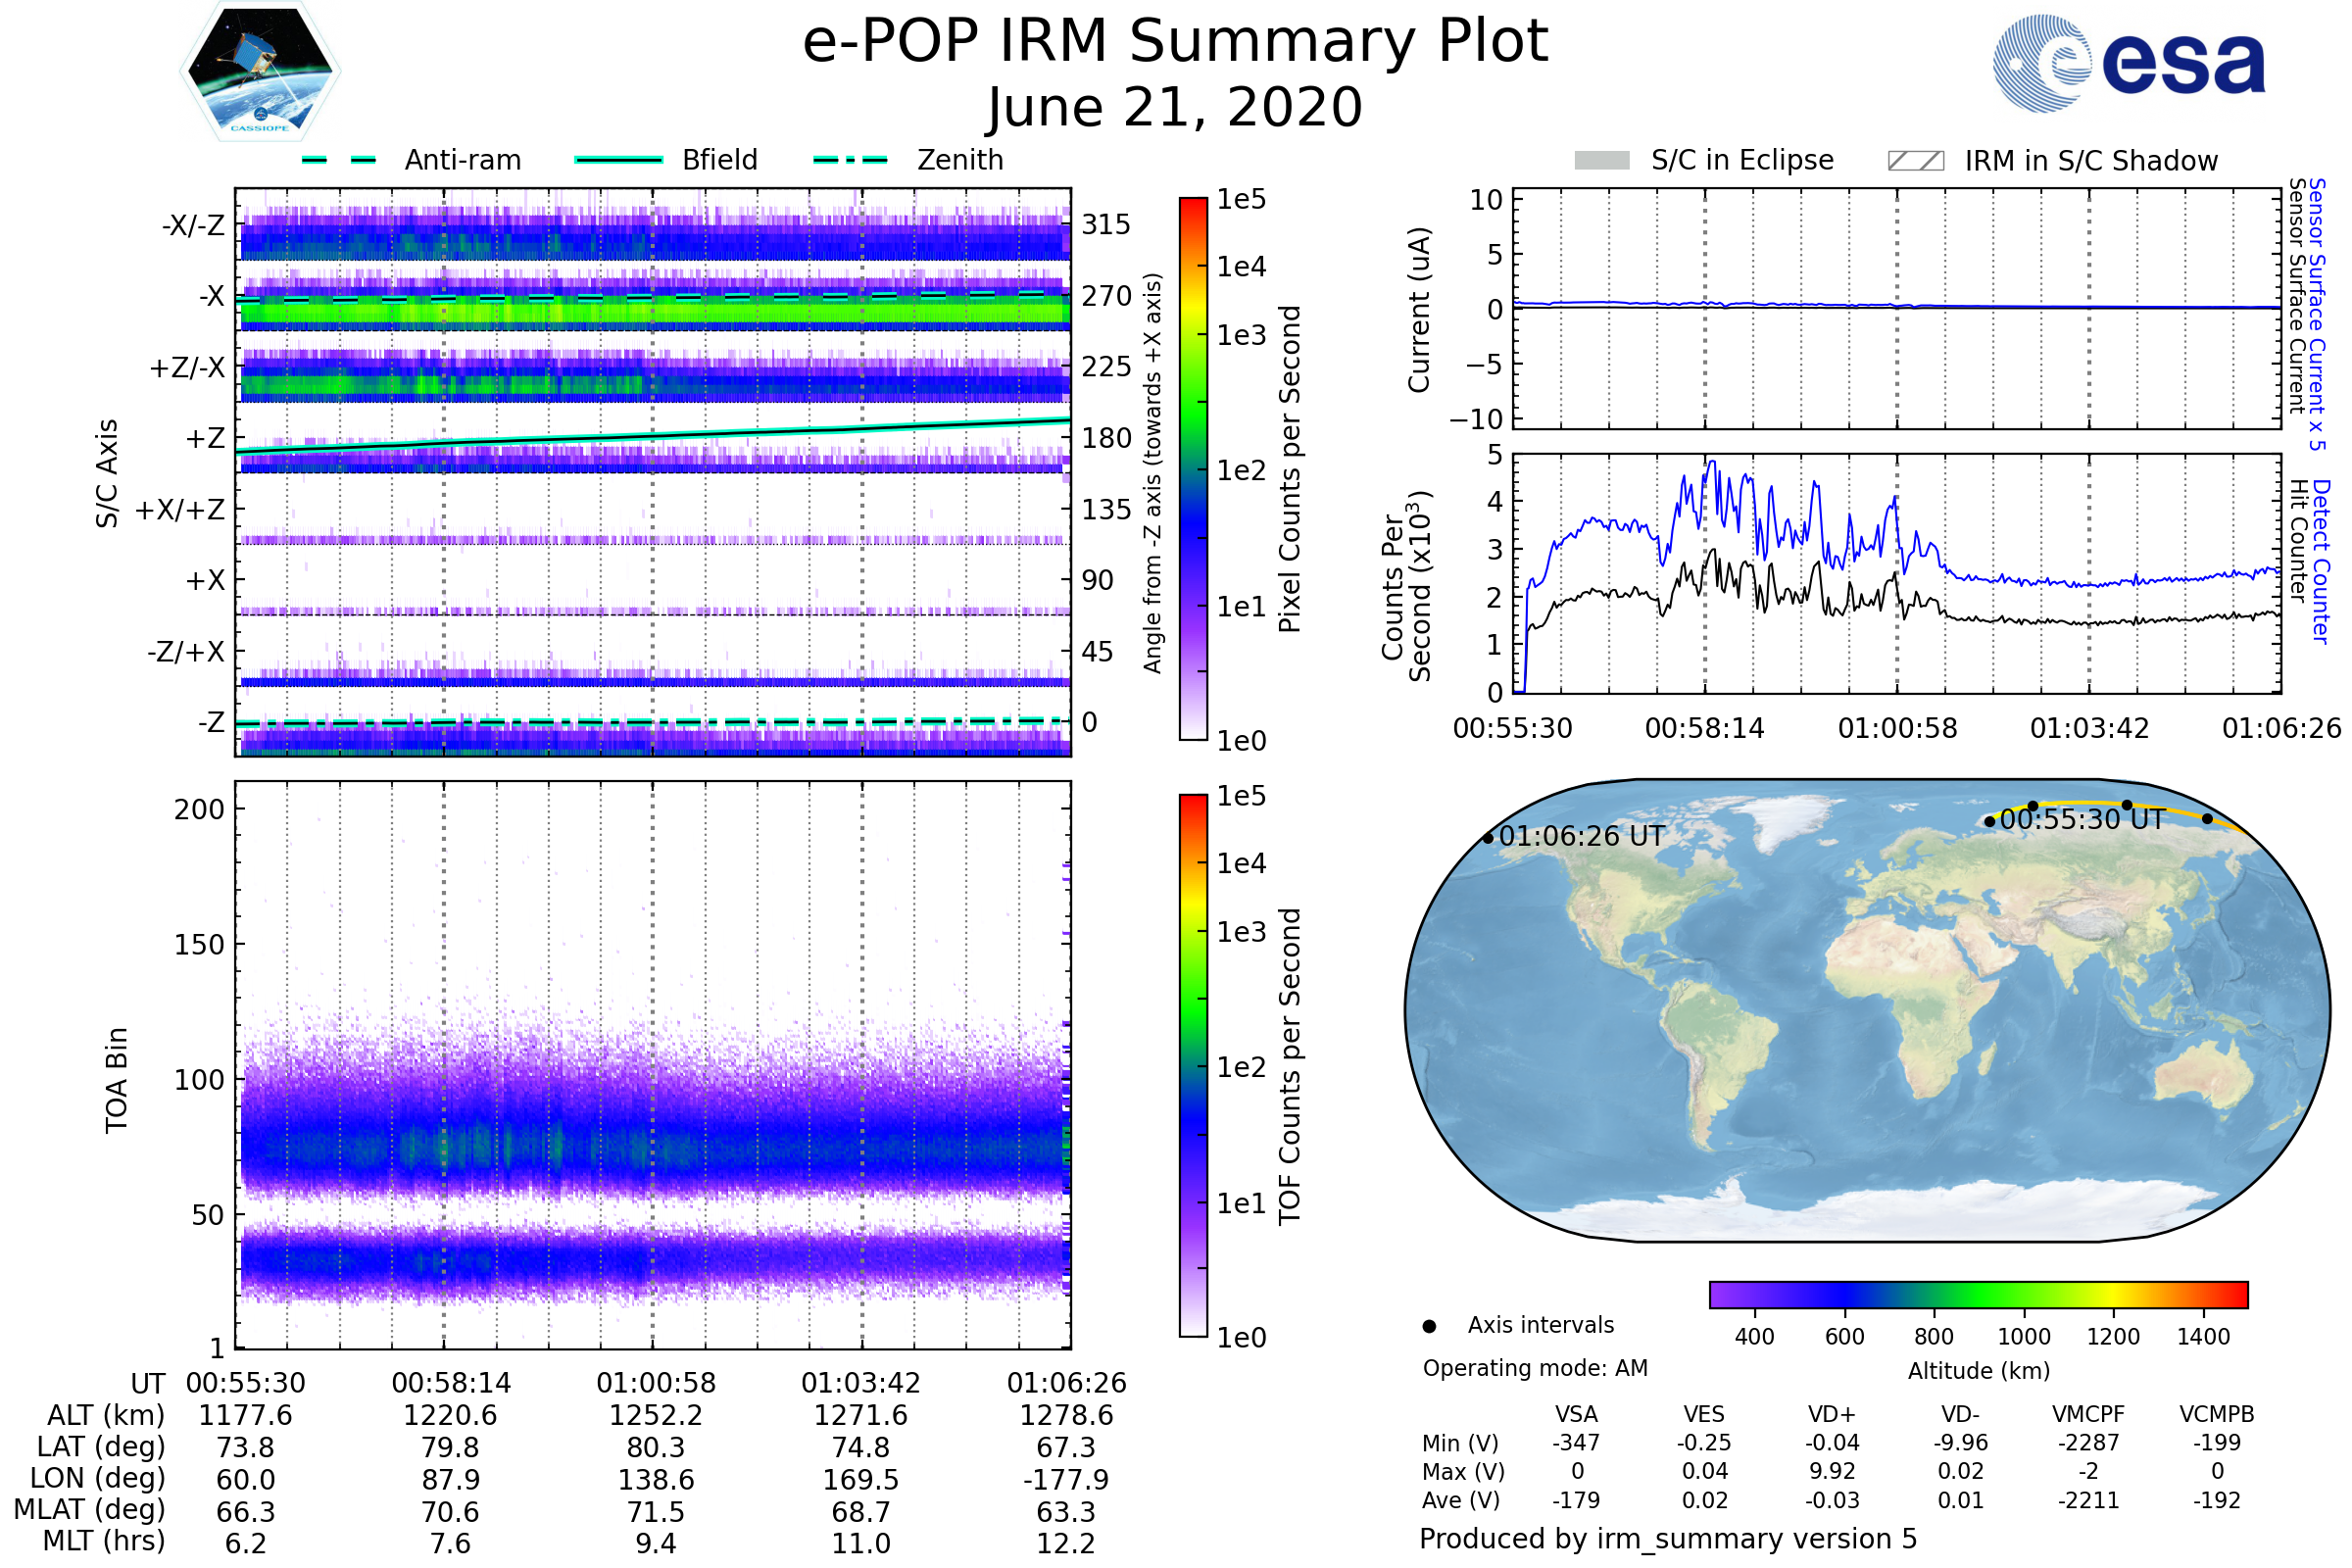Click the S/C in Eclipse gray swatch
The image size is (2352, 1568).
pyautogui.click(x=1601, y=161)
